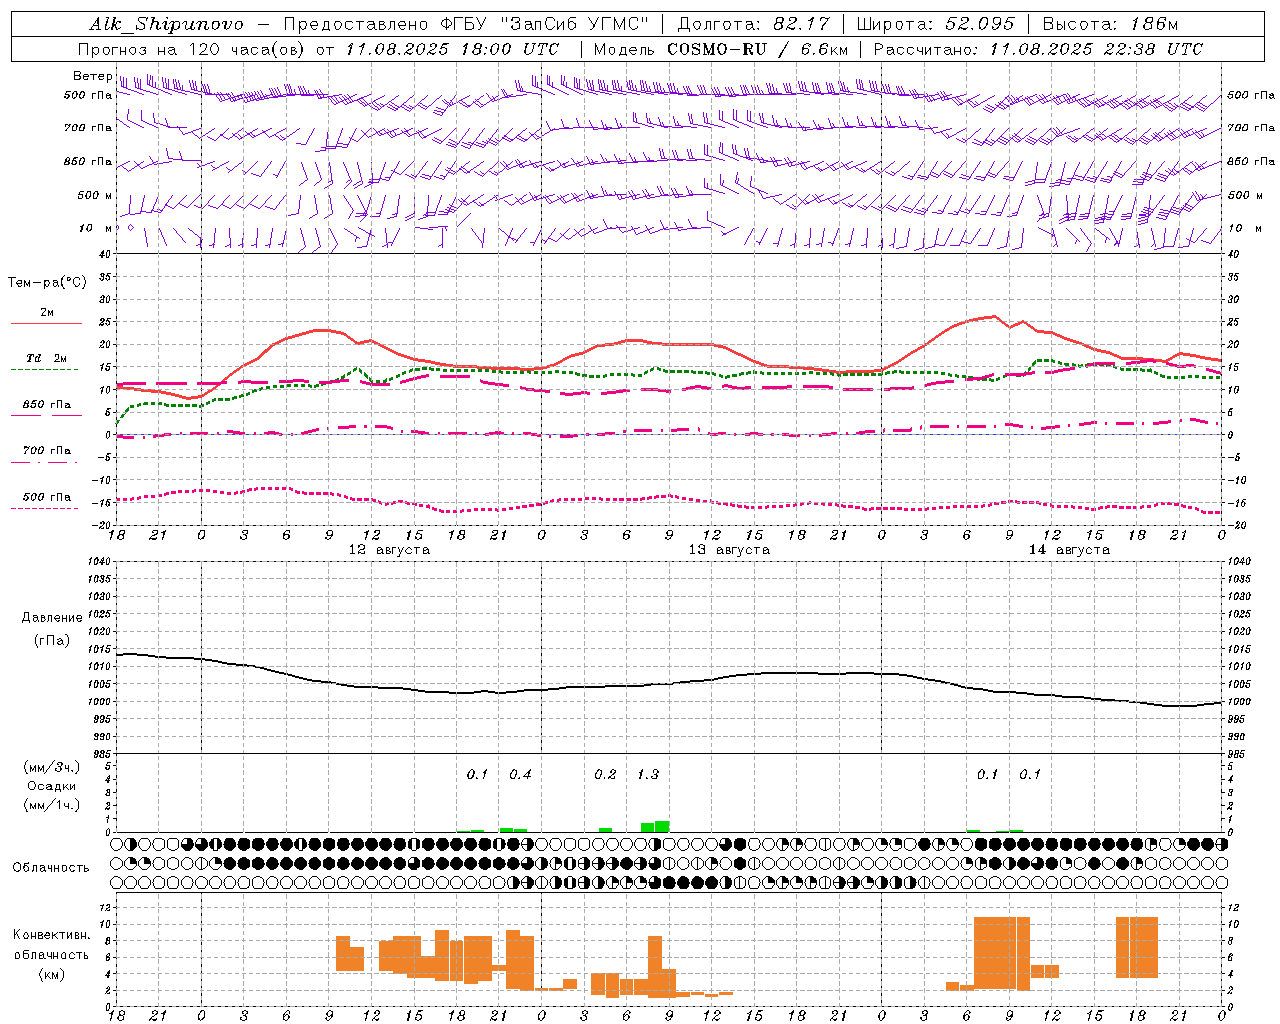
Task: Click the date label 13 августа
Action: pos(729,550)
